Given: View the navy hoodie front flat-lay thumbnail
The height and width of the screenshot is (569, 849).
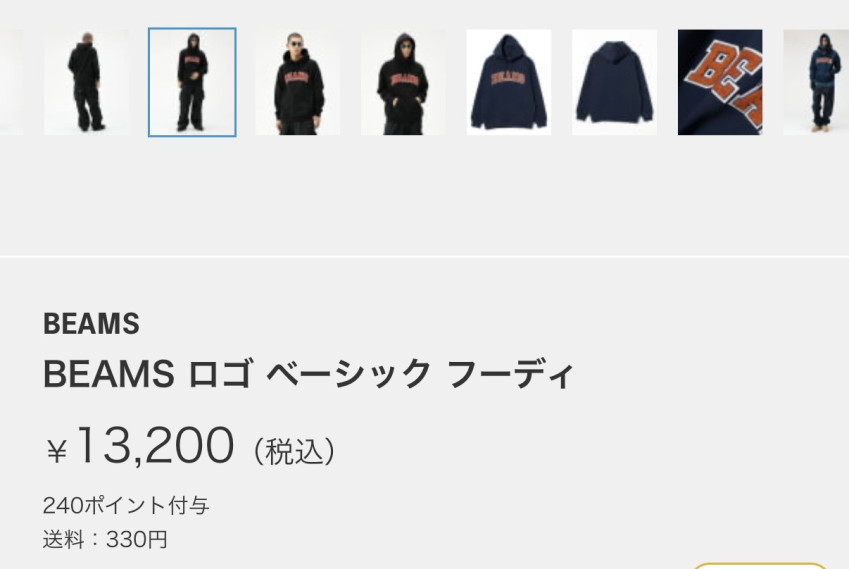Looking at the screenshot, I should tap(509, 82).
